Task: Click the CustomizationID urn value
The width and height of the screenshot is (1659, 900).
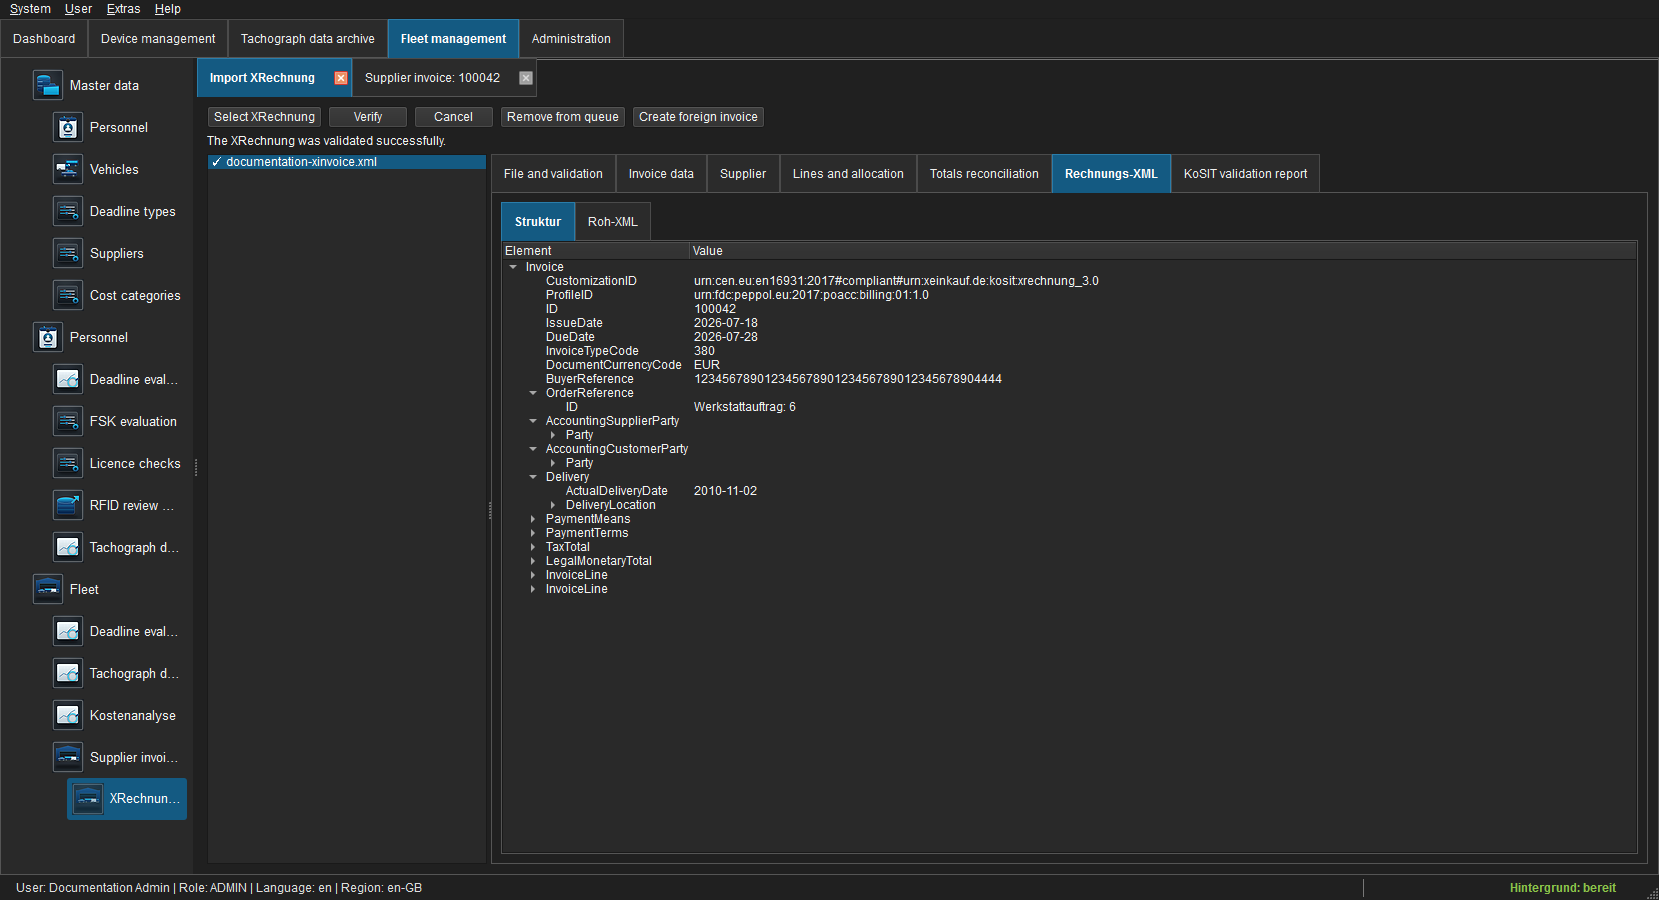Action: 896,281
